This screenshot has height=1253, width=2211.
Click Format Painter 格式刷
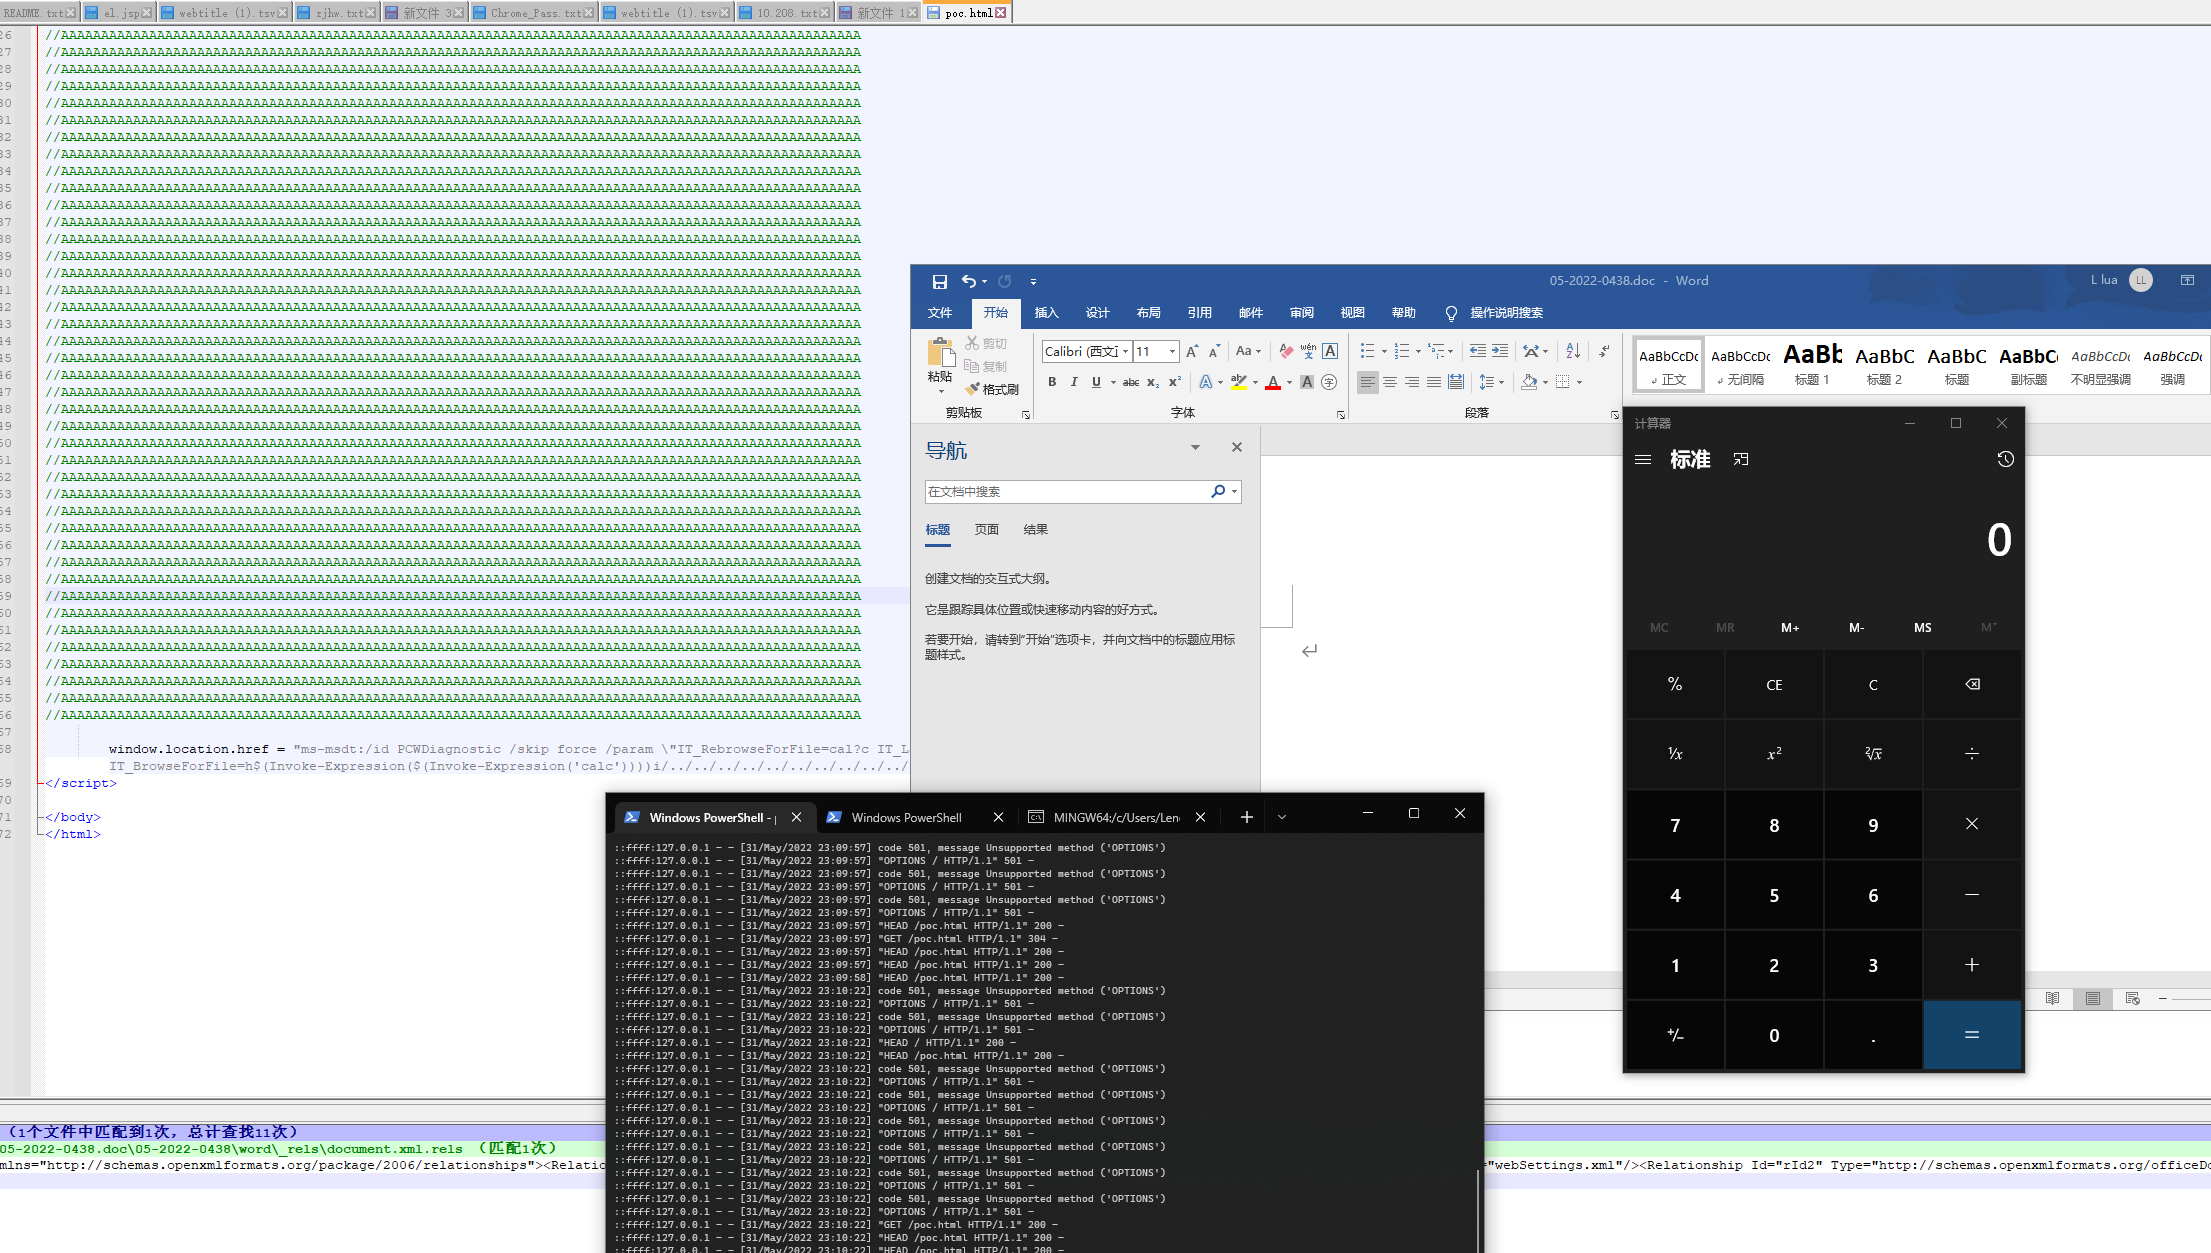click(x=992, y=389)
